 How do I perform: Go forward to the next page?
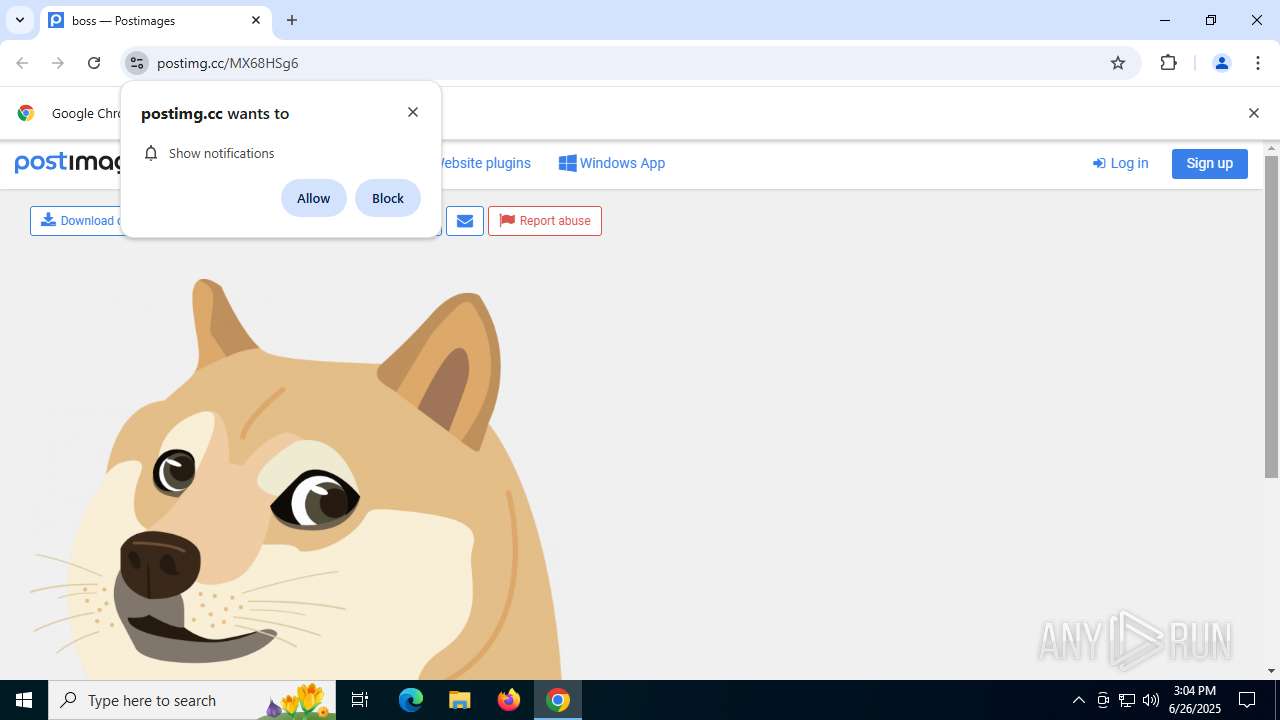58,63
